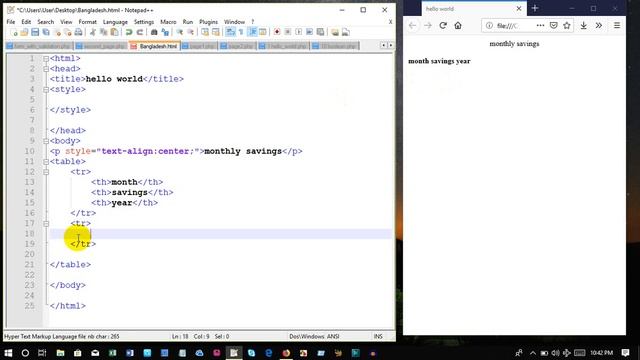Click the Zoom In toolbar icon

(179, 32)
